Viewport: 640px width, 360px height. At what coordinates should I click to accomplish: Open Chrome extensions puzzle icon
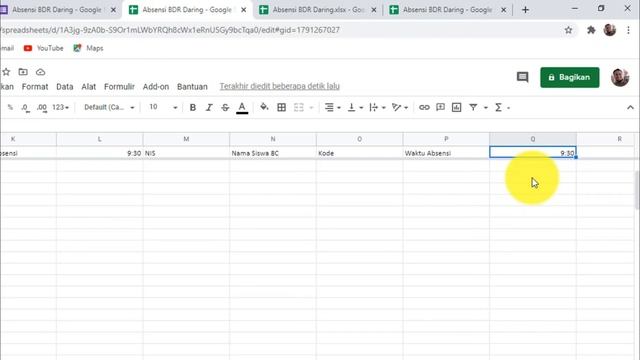(x=591, y=30)
